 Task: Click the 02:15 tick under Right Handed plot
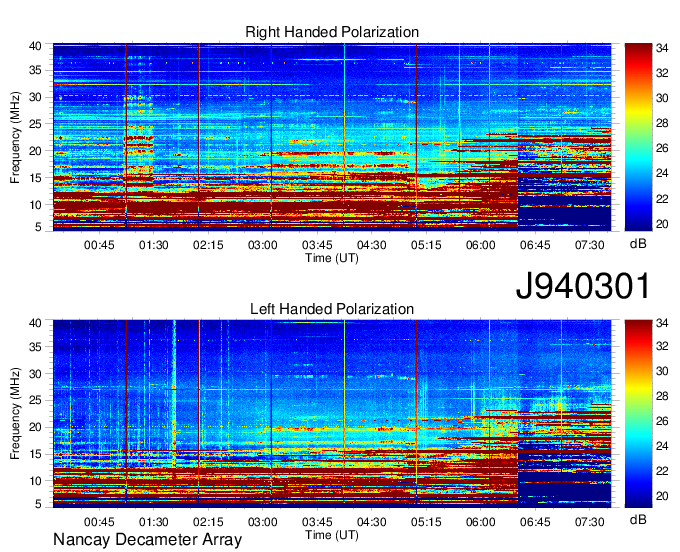click(208, 245)
